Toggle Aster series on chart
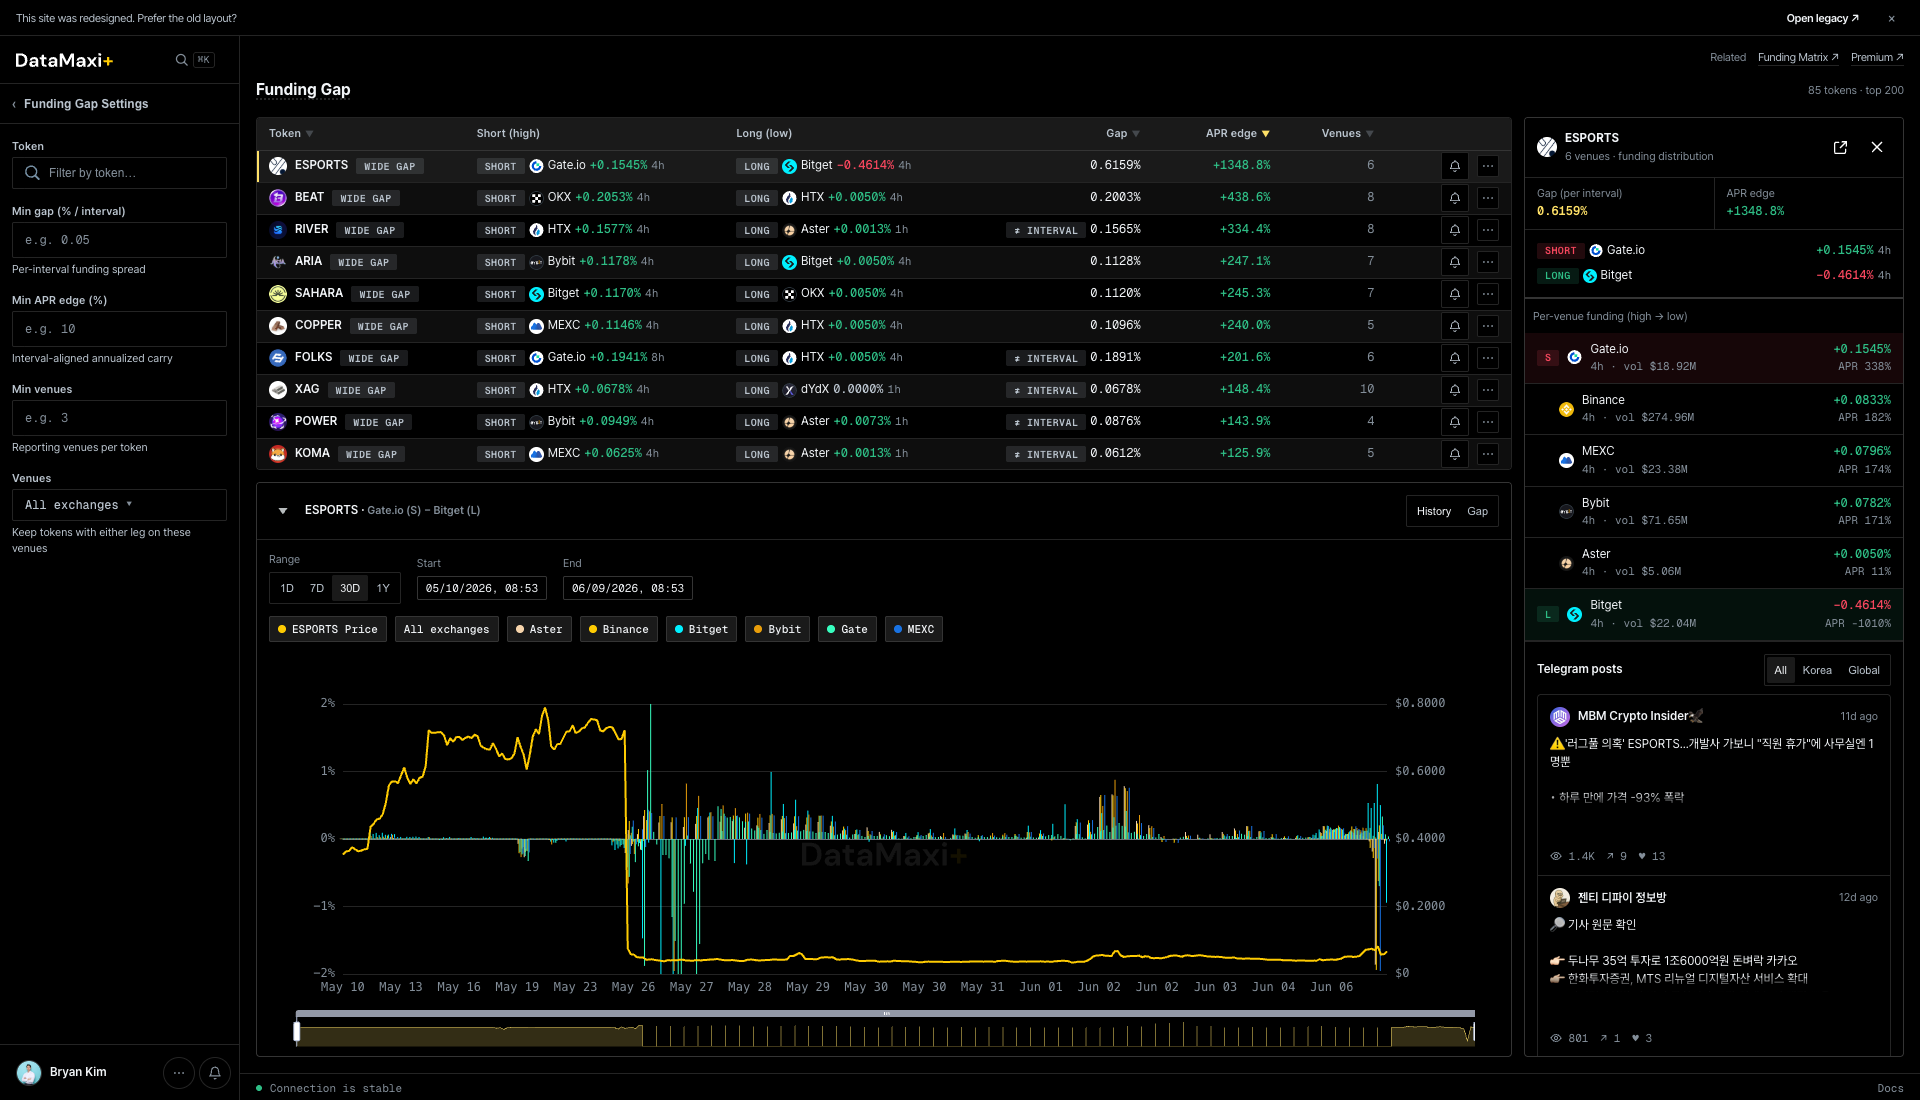This screenshot has height=1100, width=1920. coord(539,629)
